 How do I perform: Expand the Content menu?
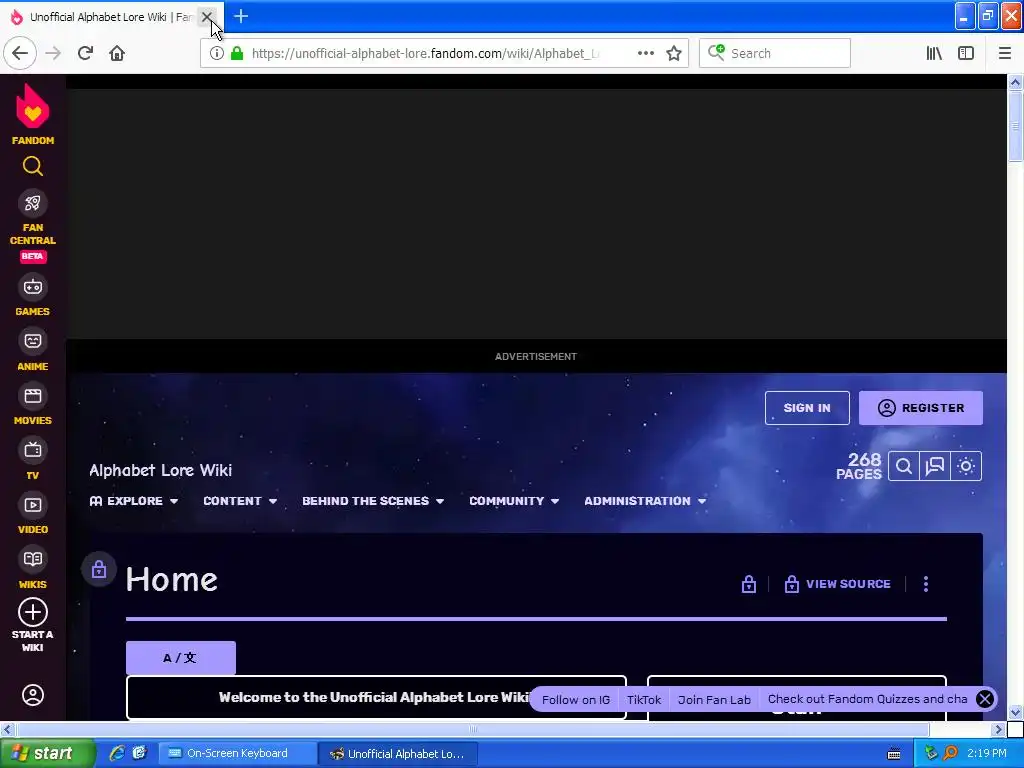pyautogui.click(x=240, y=501)
